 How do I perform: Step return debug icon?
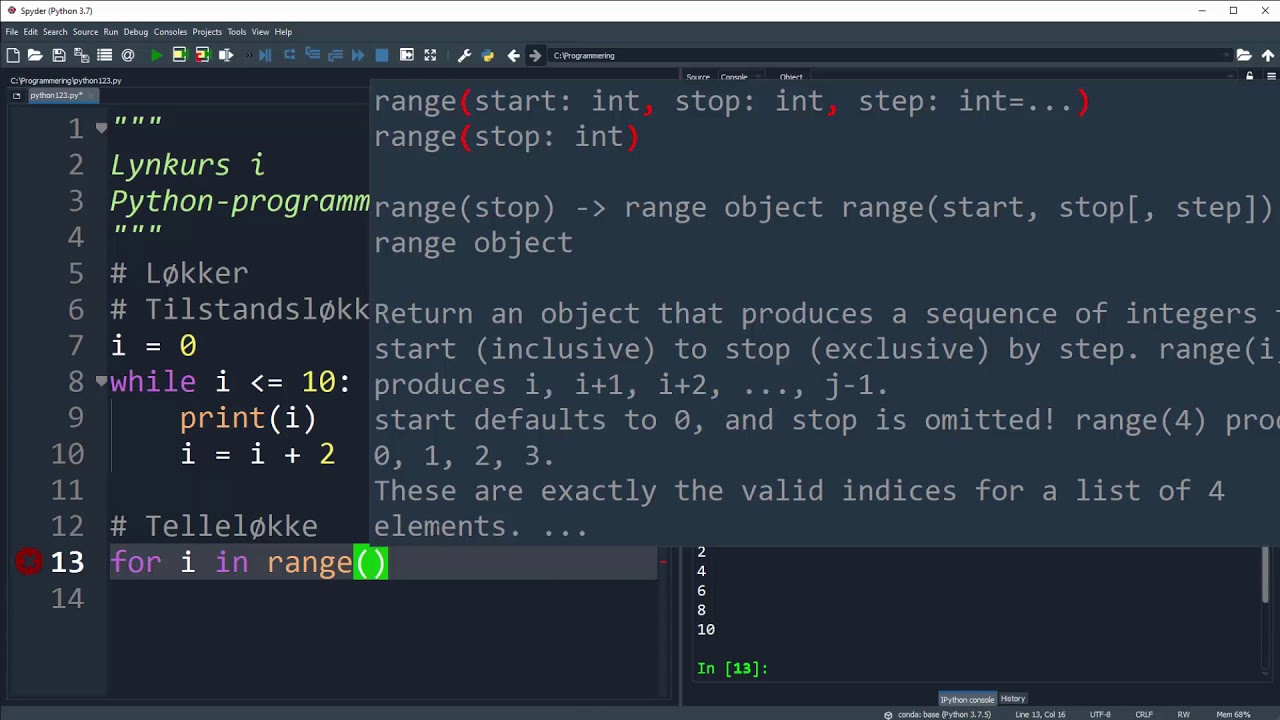point(335,55)
